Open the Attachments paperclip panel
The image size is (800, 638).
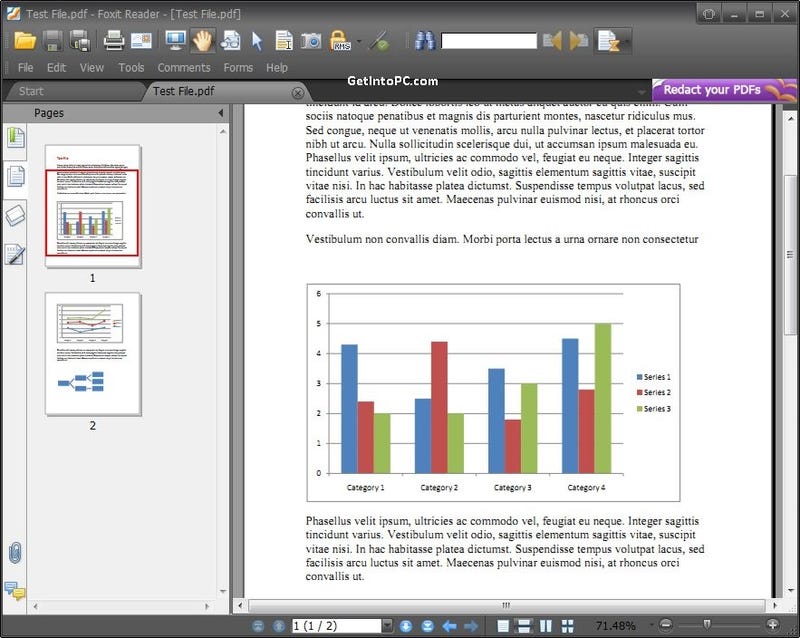tap(15, 553)
